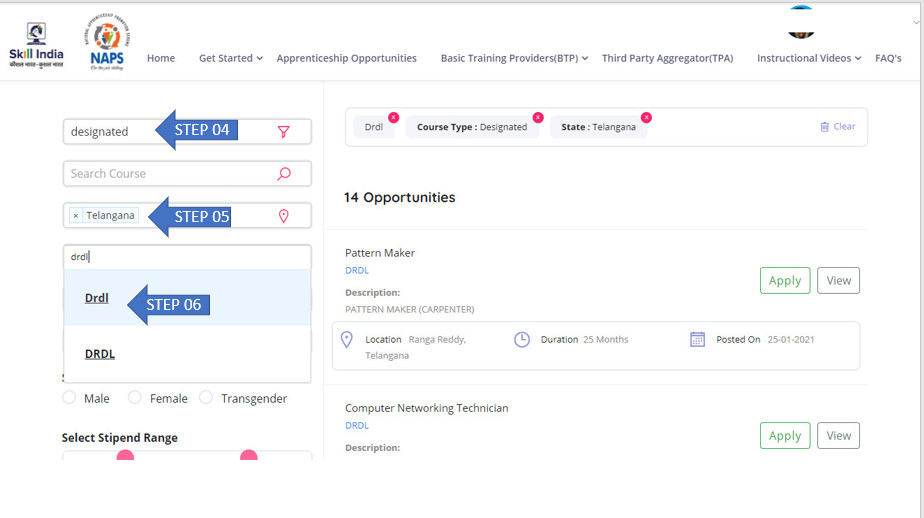Apply for Computer Networking Technician
The image size is (924, 518).
click(x=785, y=435)
